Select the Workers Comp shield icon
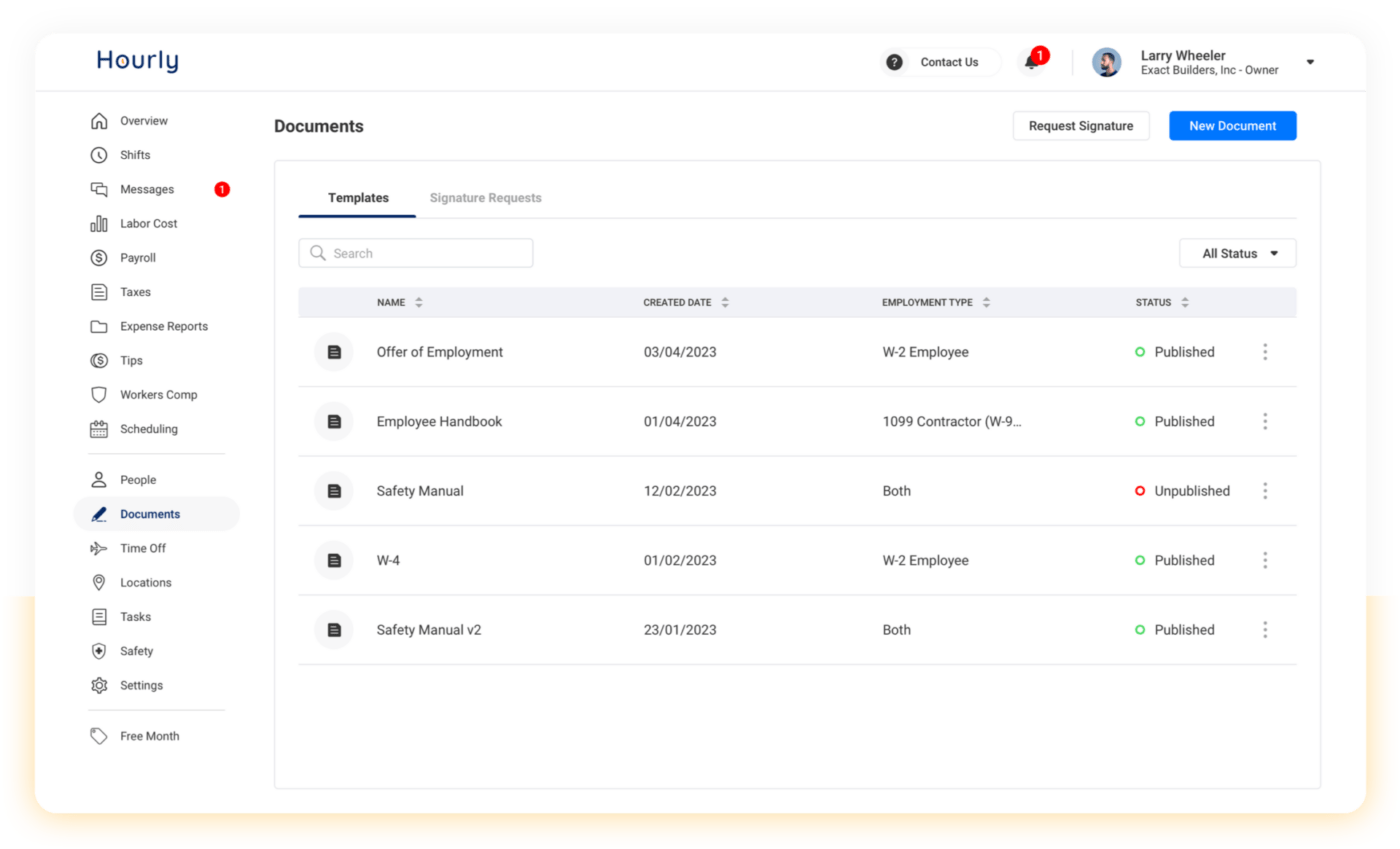The height and width of the screenshot is (849, 1400). pos(99,395)
